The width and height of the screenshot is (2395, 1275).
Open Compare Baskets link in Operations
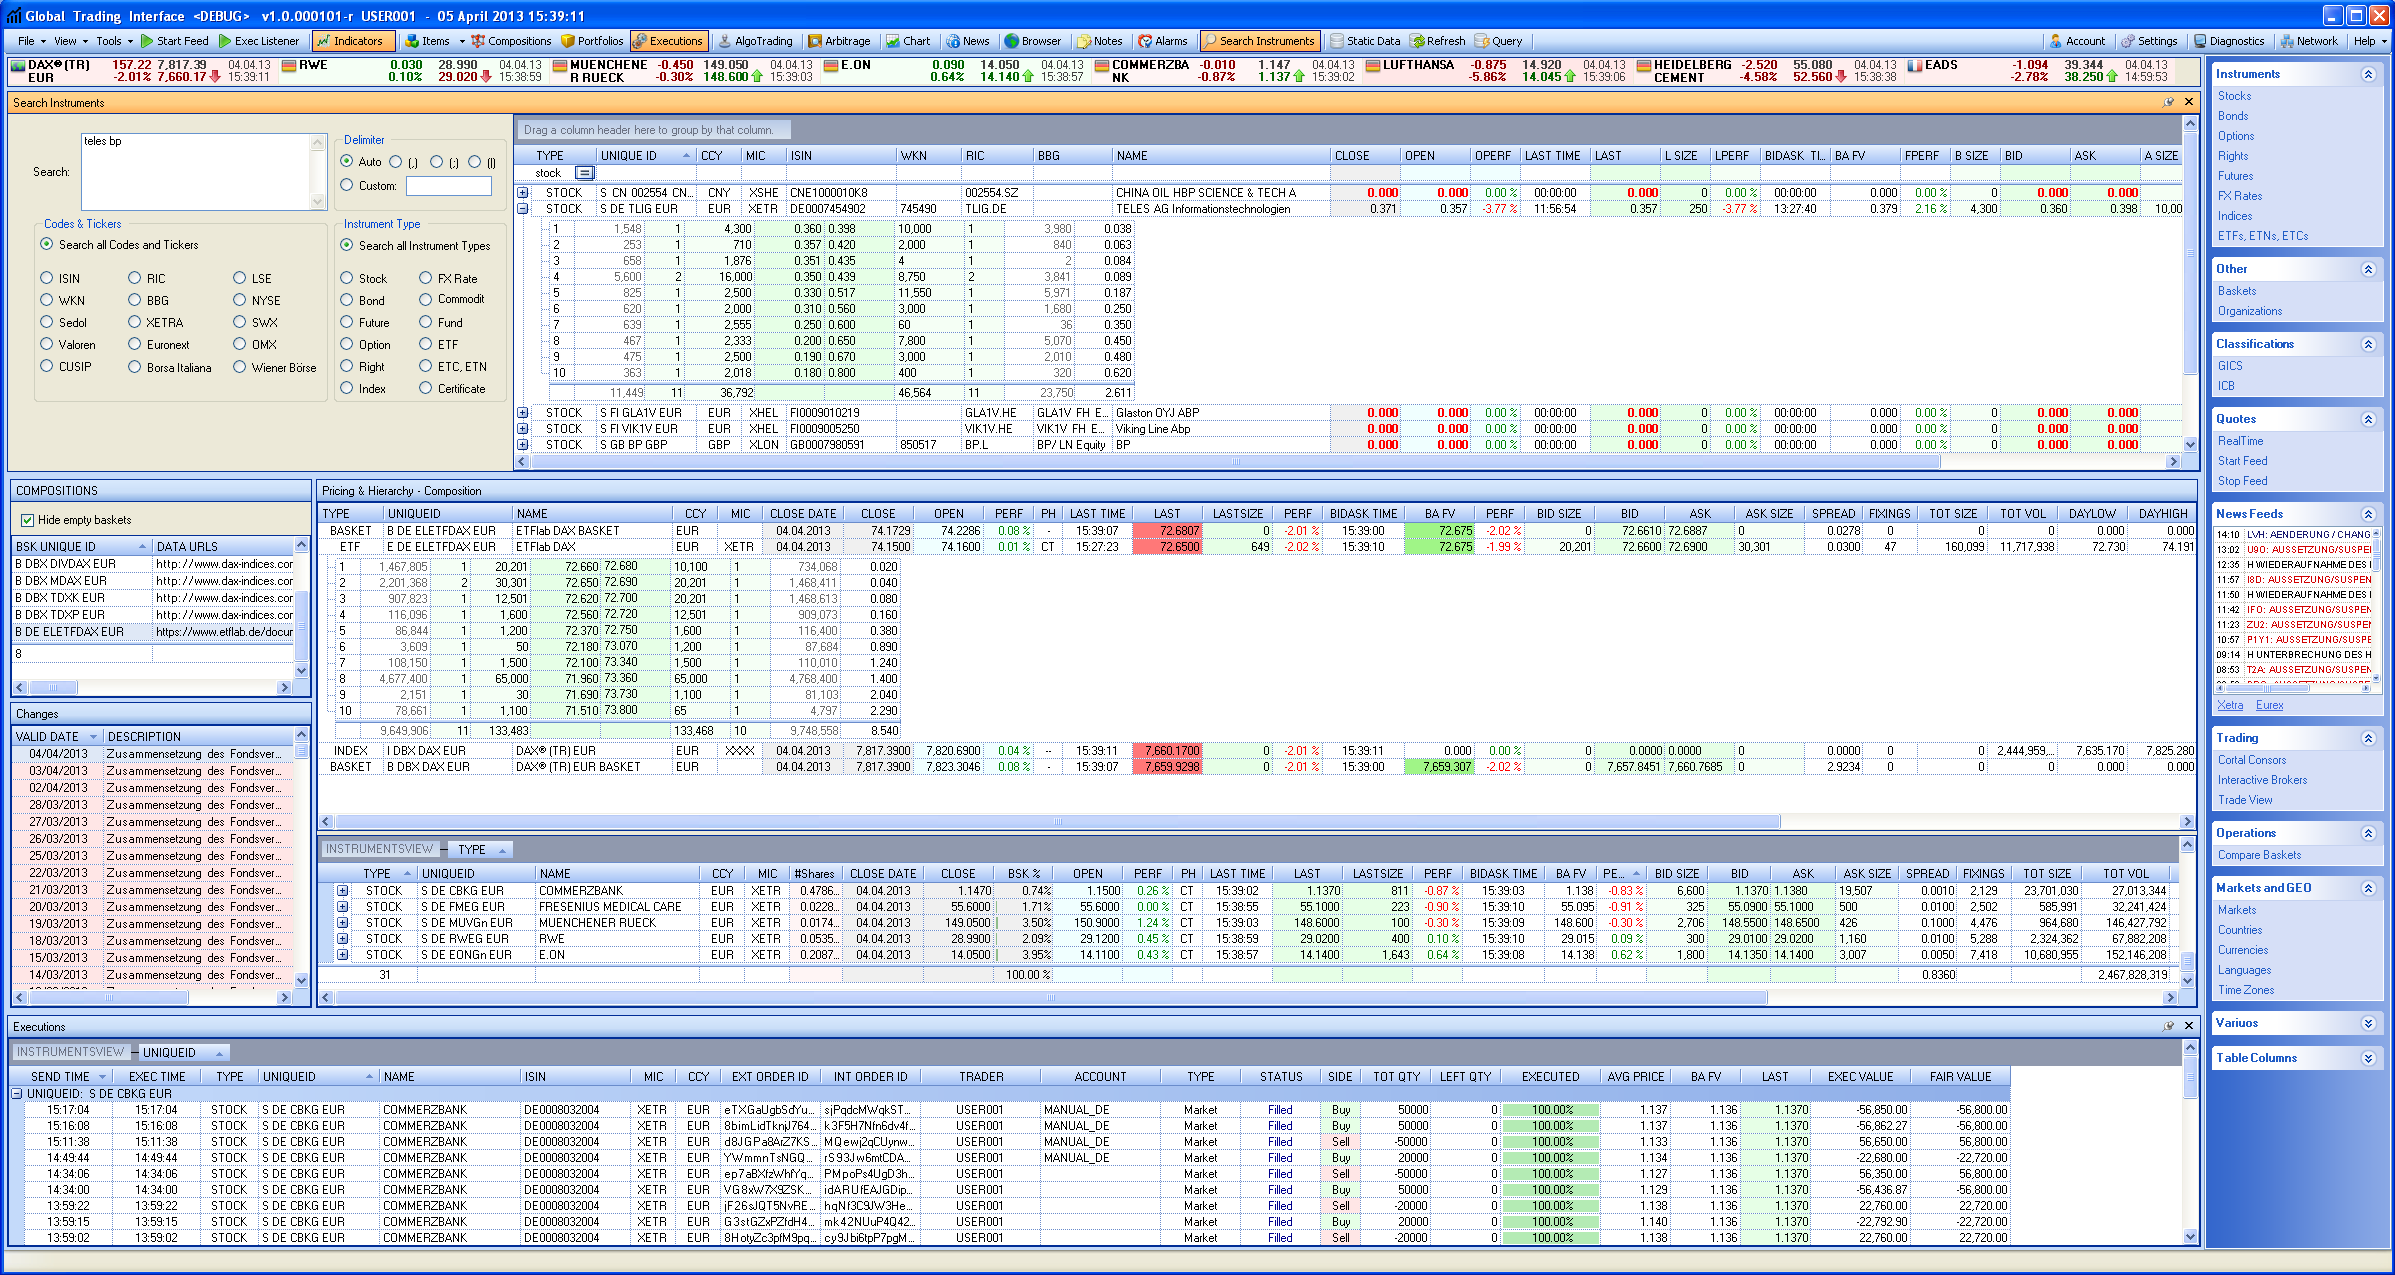click(2259, 855)
